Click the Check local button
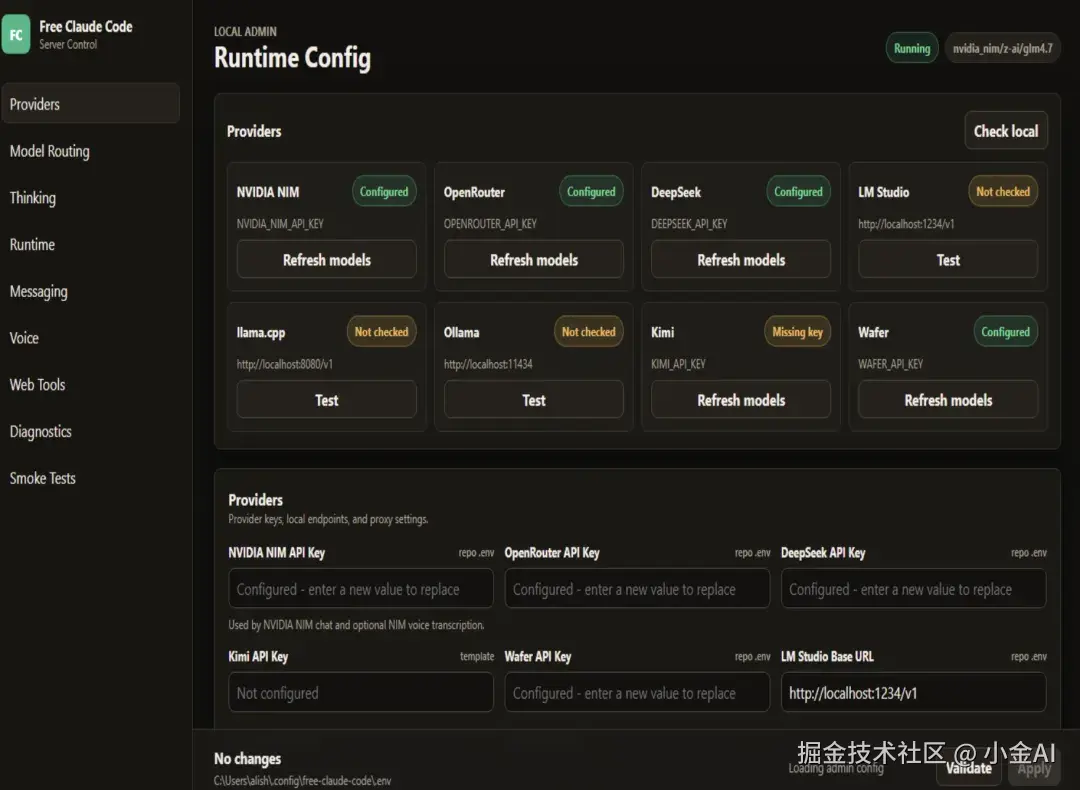1080x790 pixels. tap(1006, 131)
